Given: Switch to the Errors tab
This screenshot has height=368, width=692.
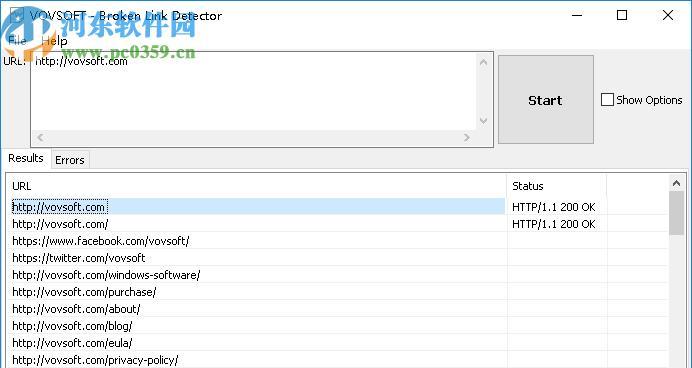Looking at the screenshot, I should 70,160.
